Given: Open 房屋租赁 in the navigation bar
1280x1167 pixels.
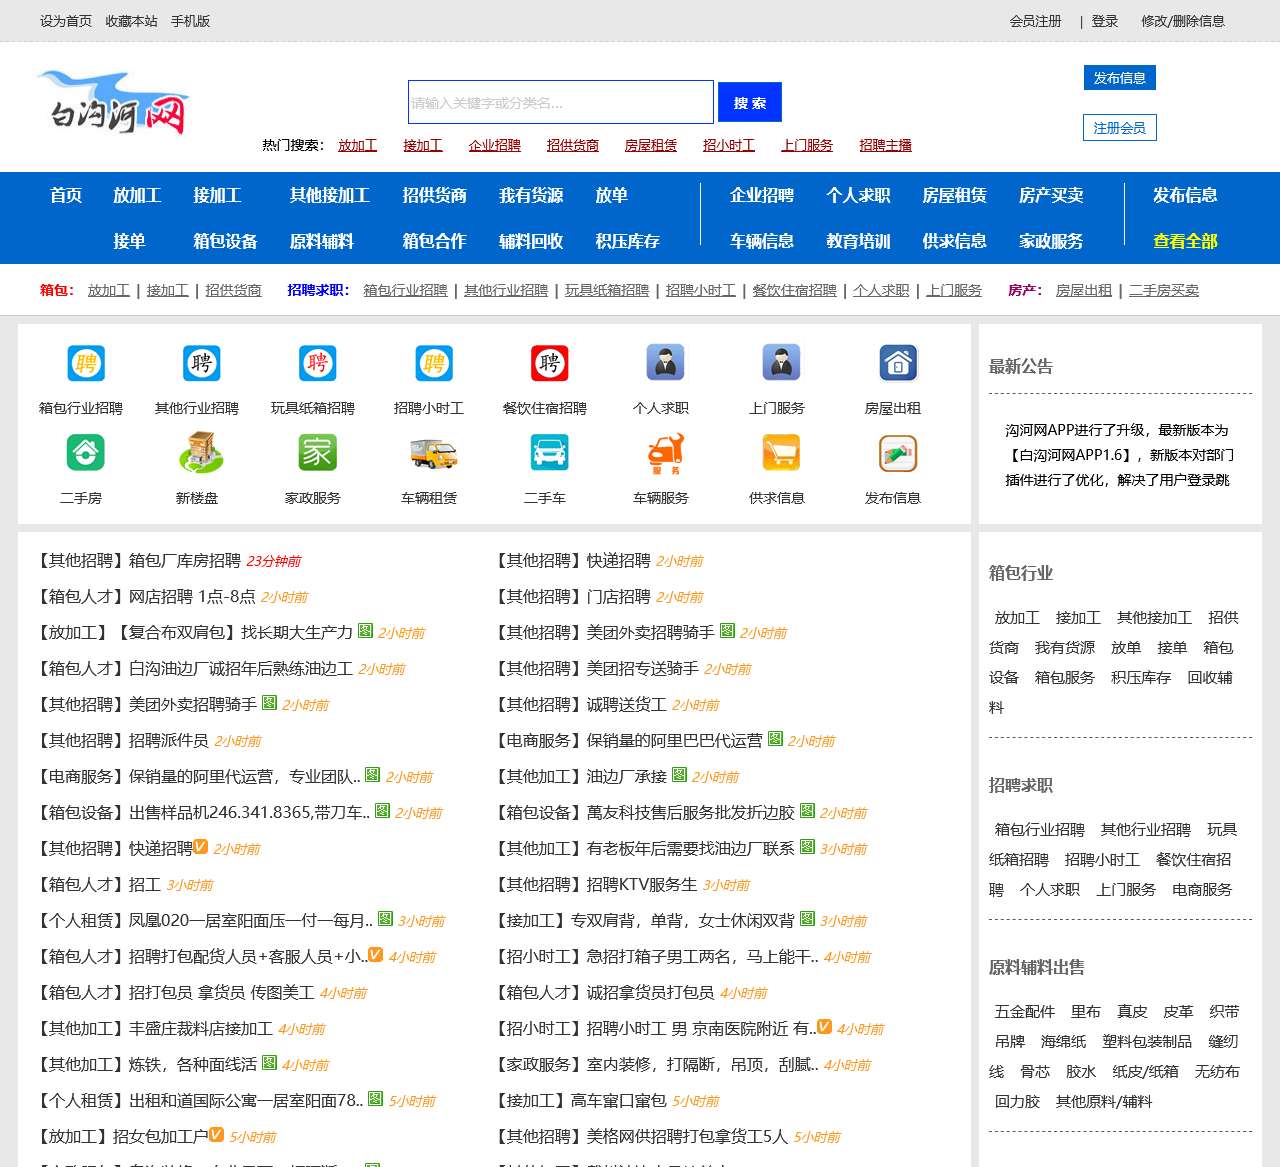Looking at the screenshot, I should click(x=954, y=195).
